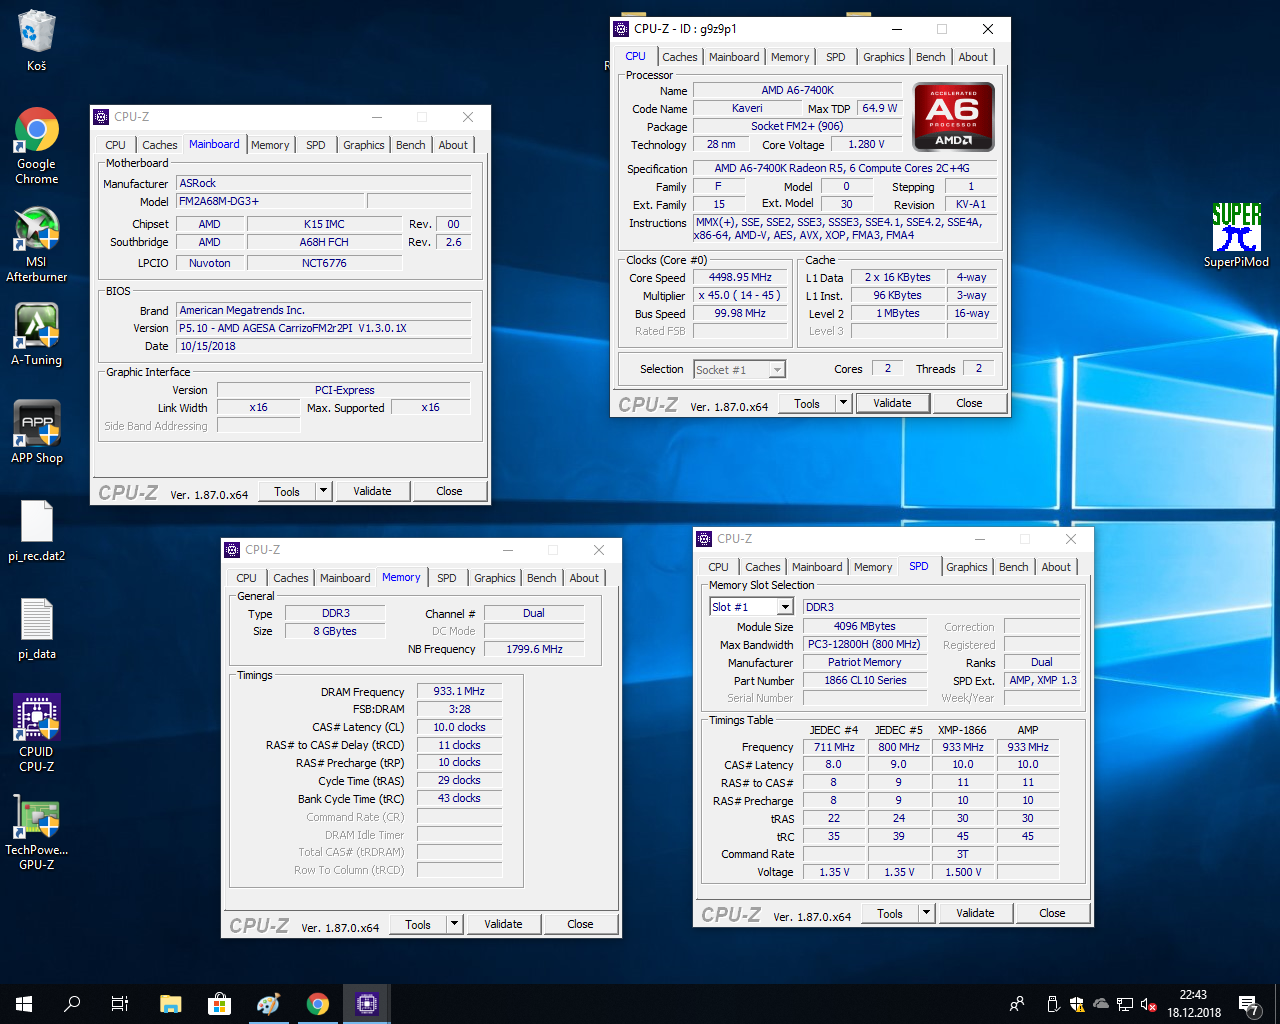Image resolution: width=1280 pixels, height=1024 pixels.
Task: Click the taskbar clock showing 22:43
Action: point(1193,1004)
